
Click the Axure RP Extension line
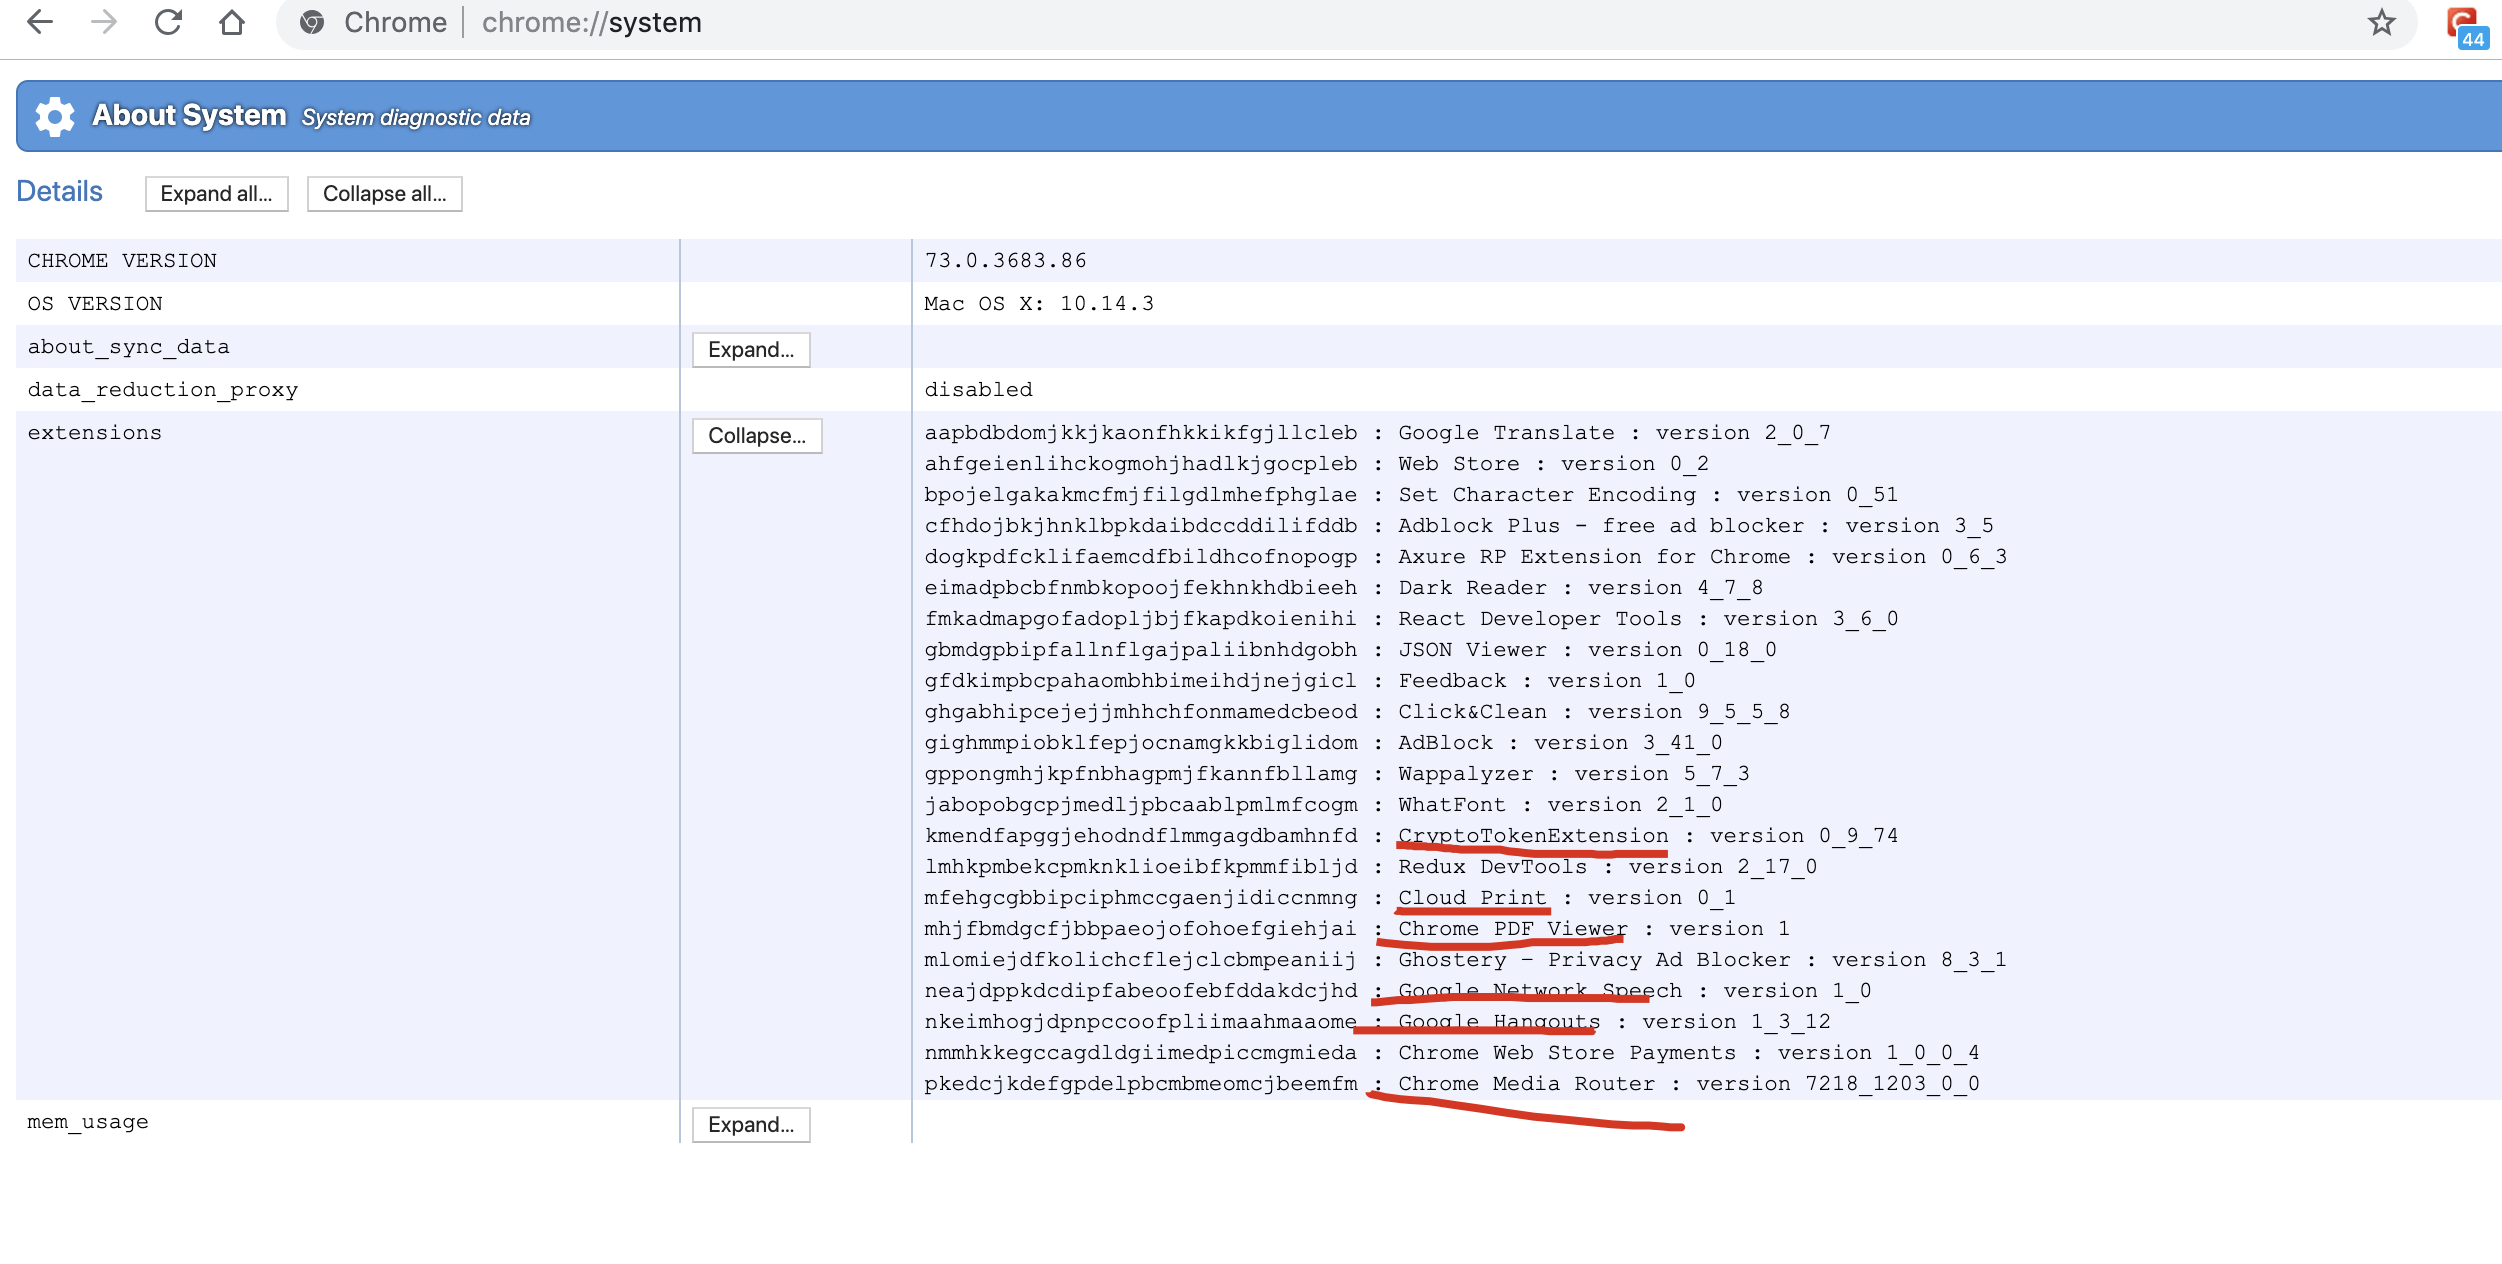point(1466,557)
